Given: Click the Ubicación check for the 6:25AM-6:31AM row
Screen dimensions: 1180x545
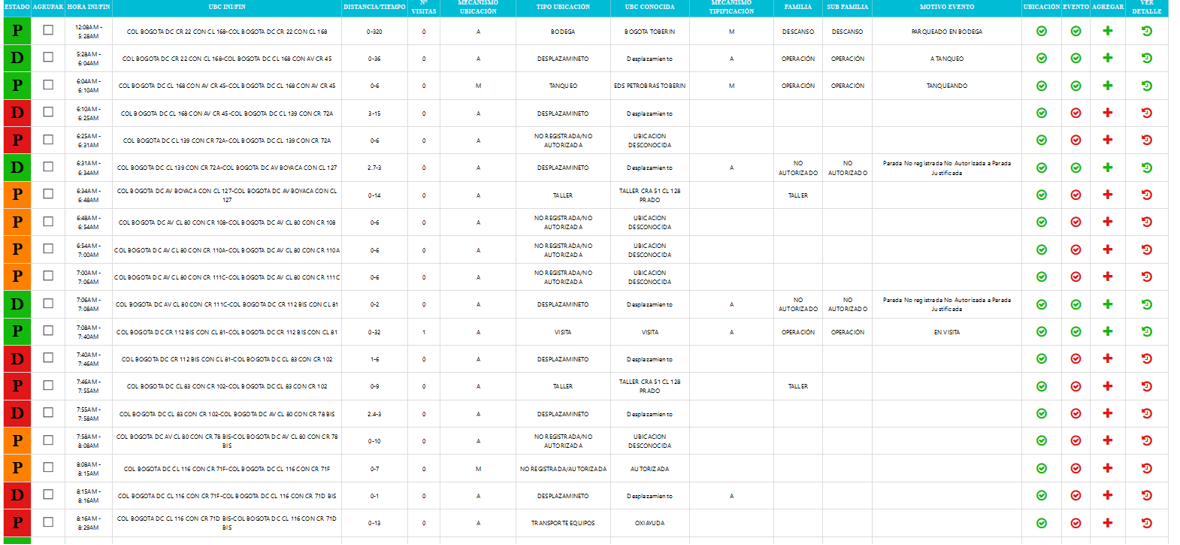Looking at the screenshot, I should point(1042,141).
